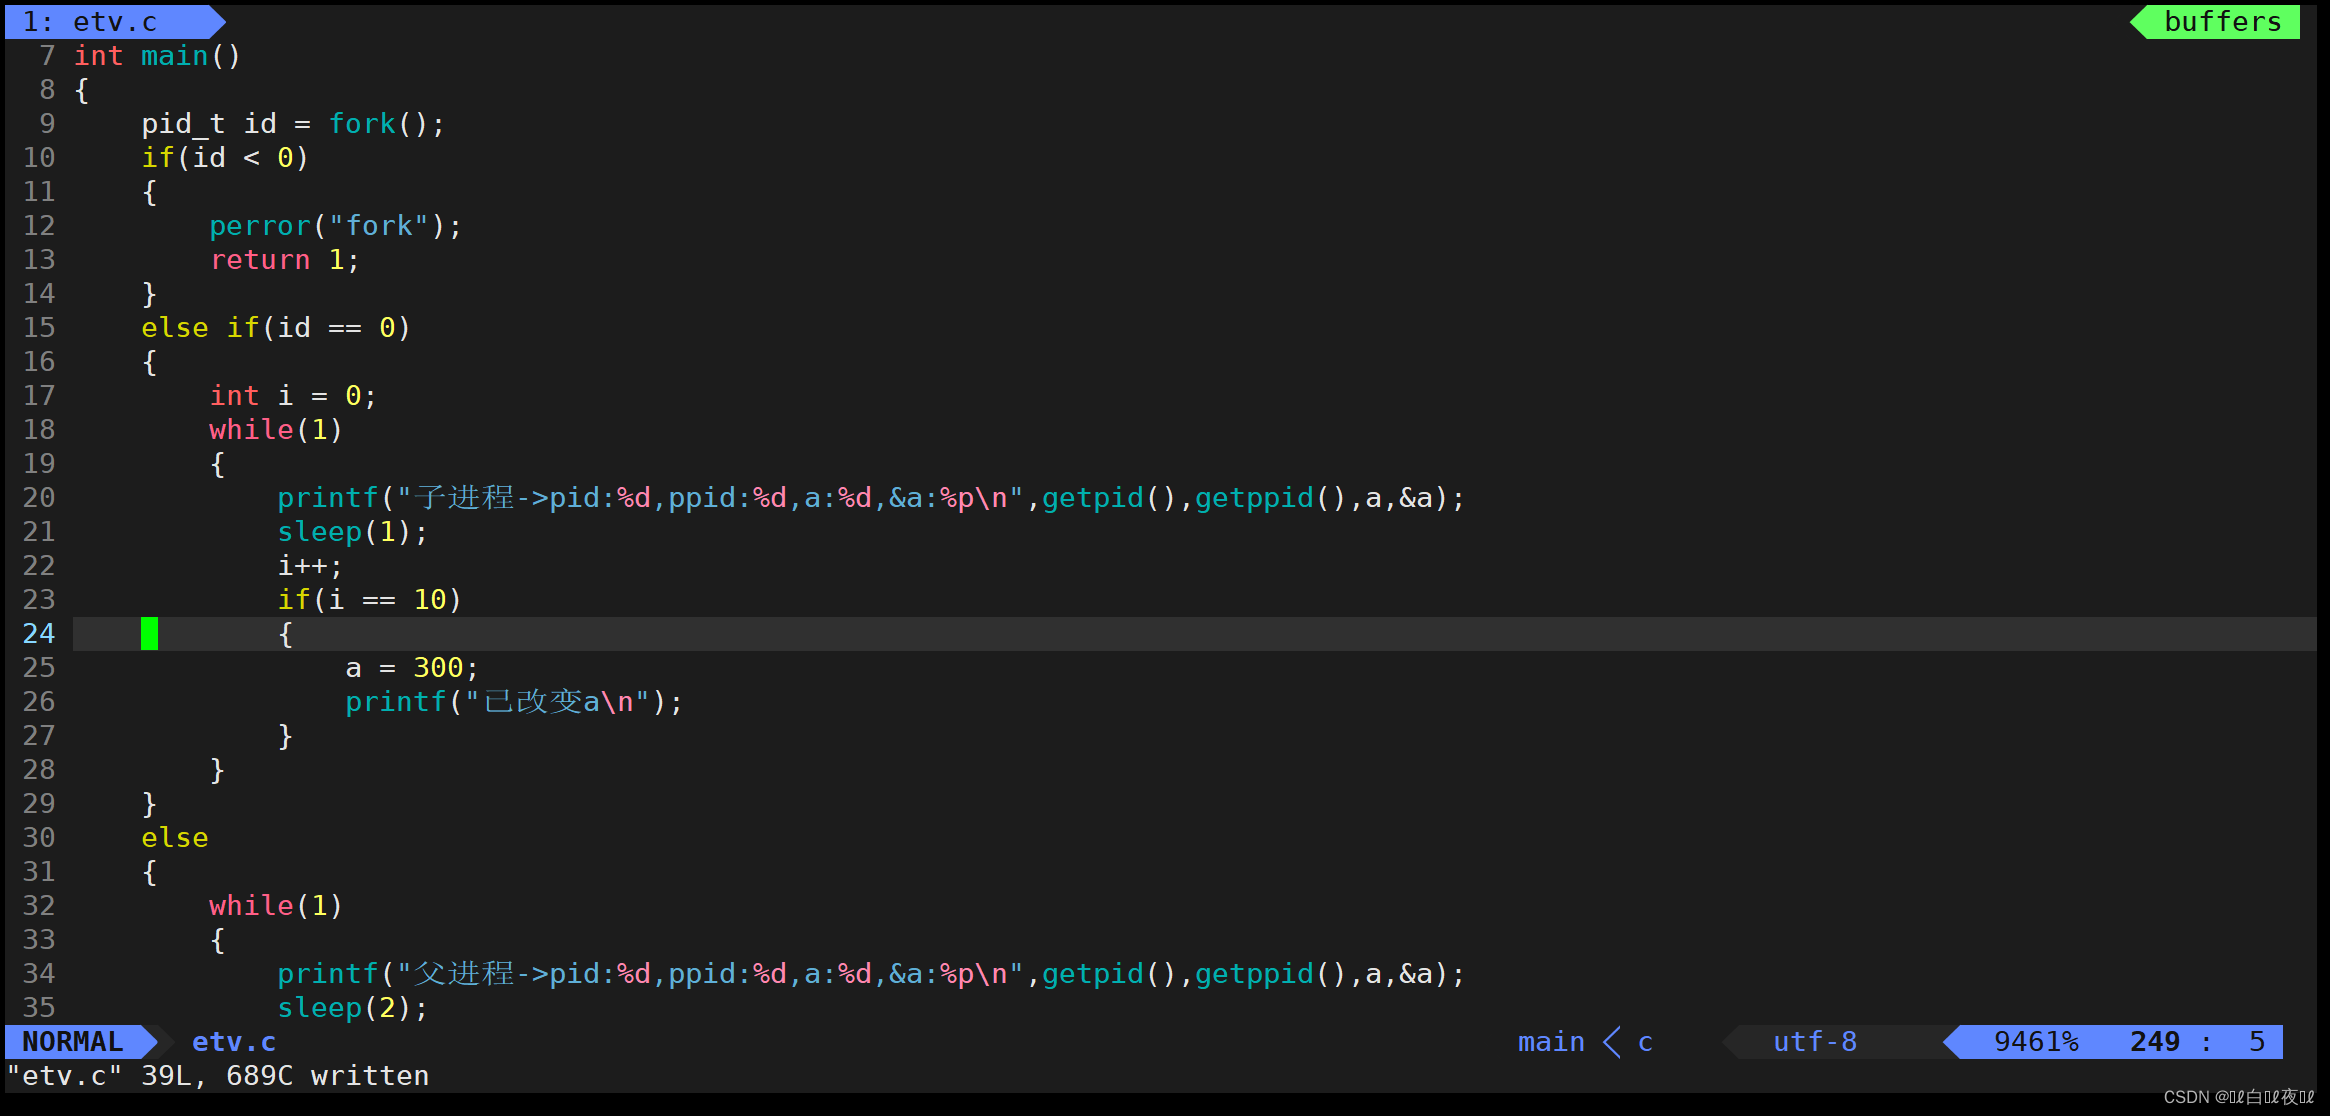Click the line number 249 in statusline
The height and width of the screenshot is (1116, 2330).
pos(2155,1042)
